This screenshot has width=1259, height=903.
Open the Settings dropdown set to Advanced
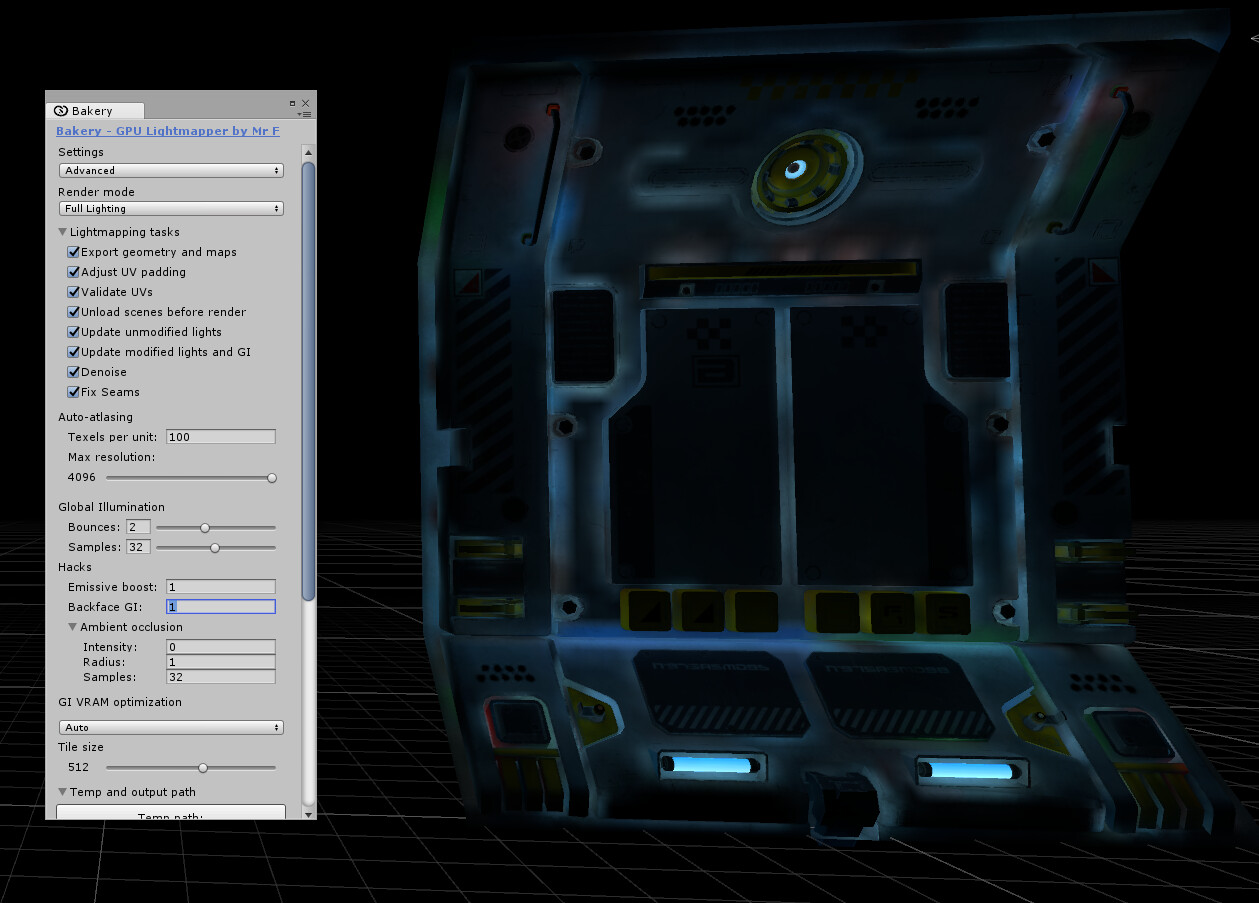[170, 170]
